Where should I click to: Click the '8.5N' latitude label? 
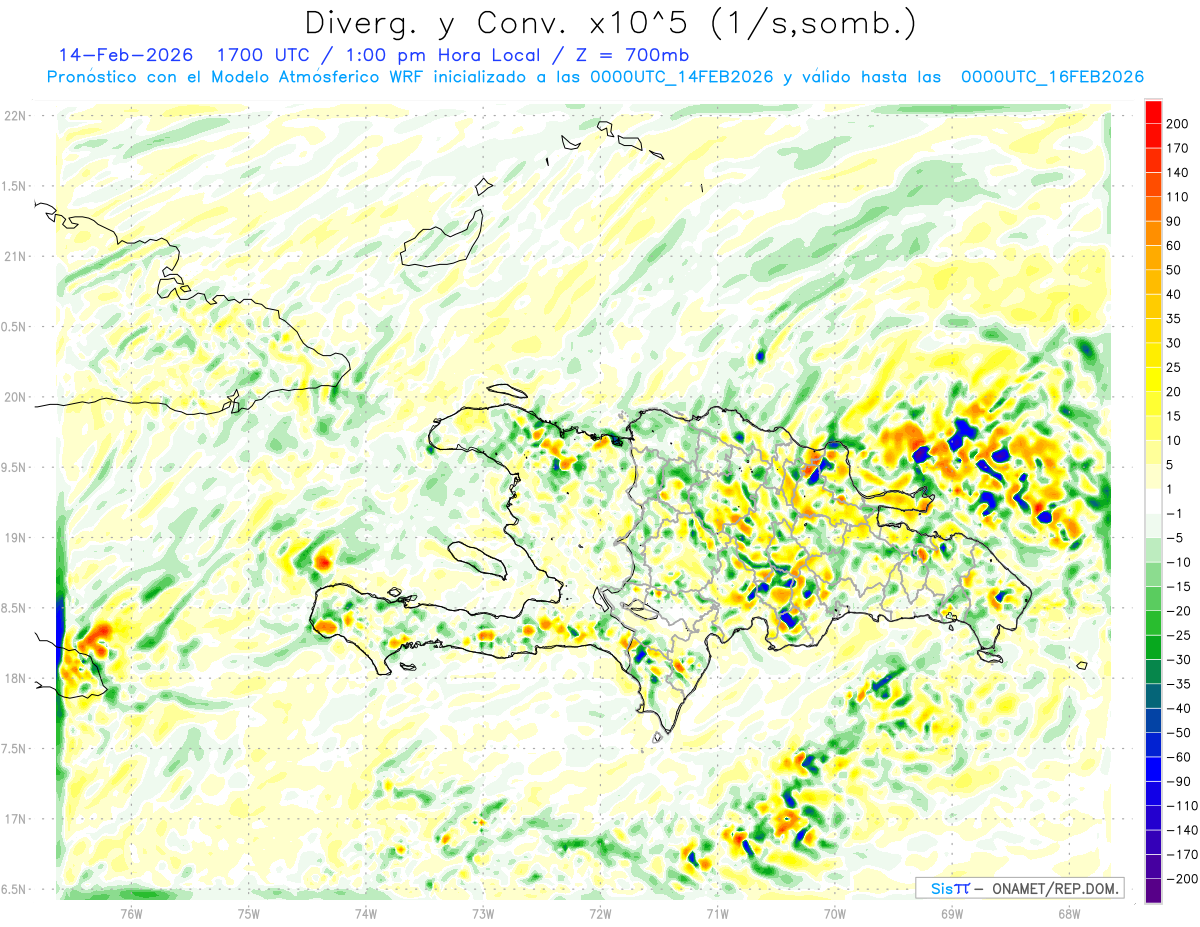[x=15, y=608]
